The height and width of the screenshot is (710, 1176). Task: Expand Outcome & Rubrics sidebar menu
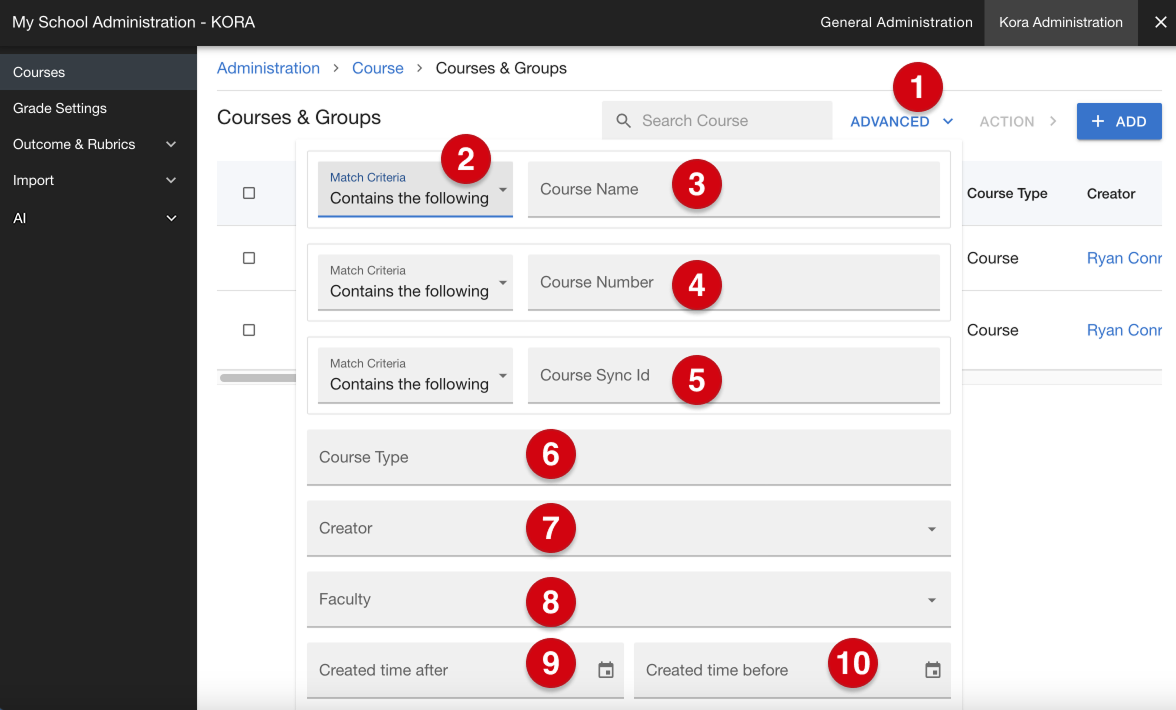click(98, 144)
